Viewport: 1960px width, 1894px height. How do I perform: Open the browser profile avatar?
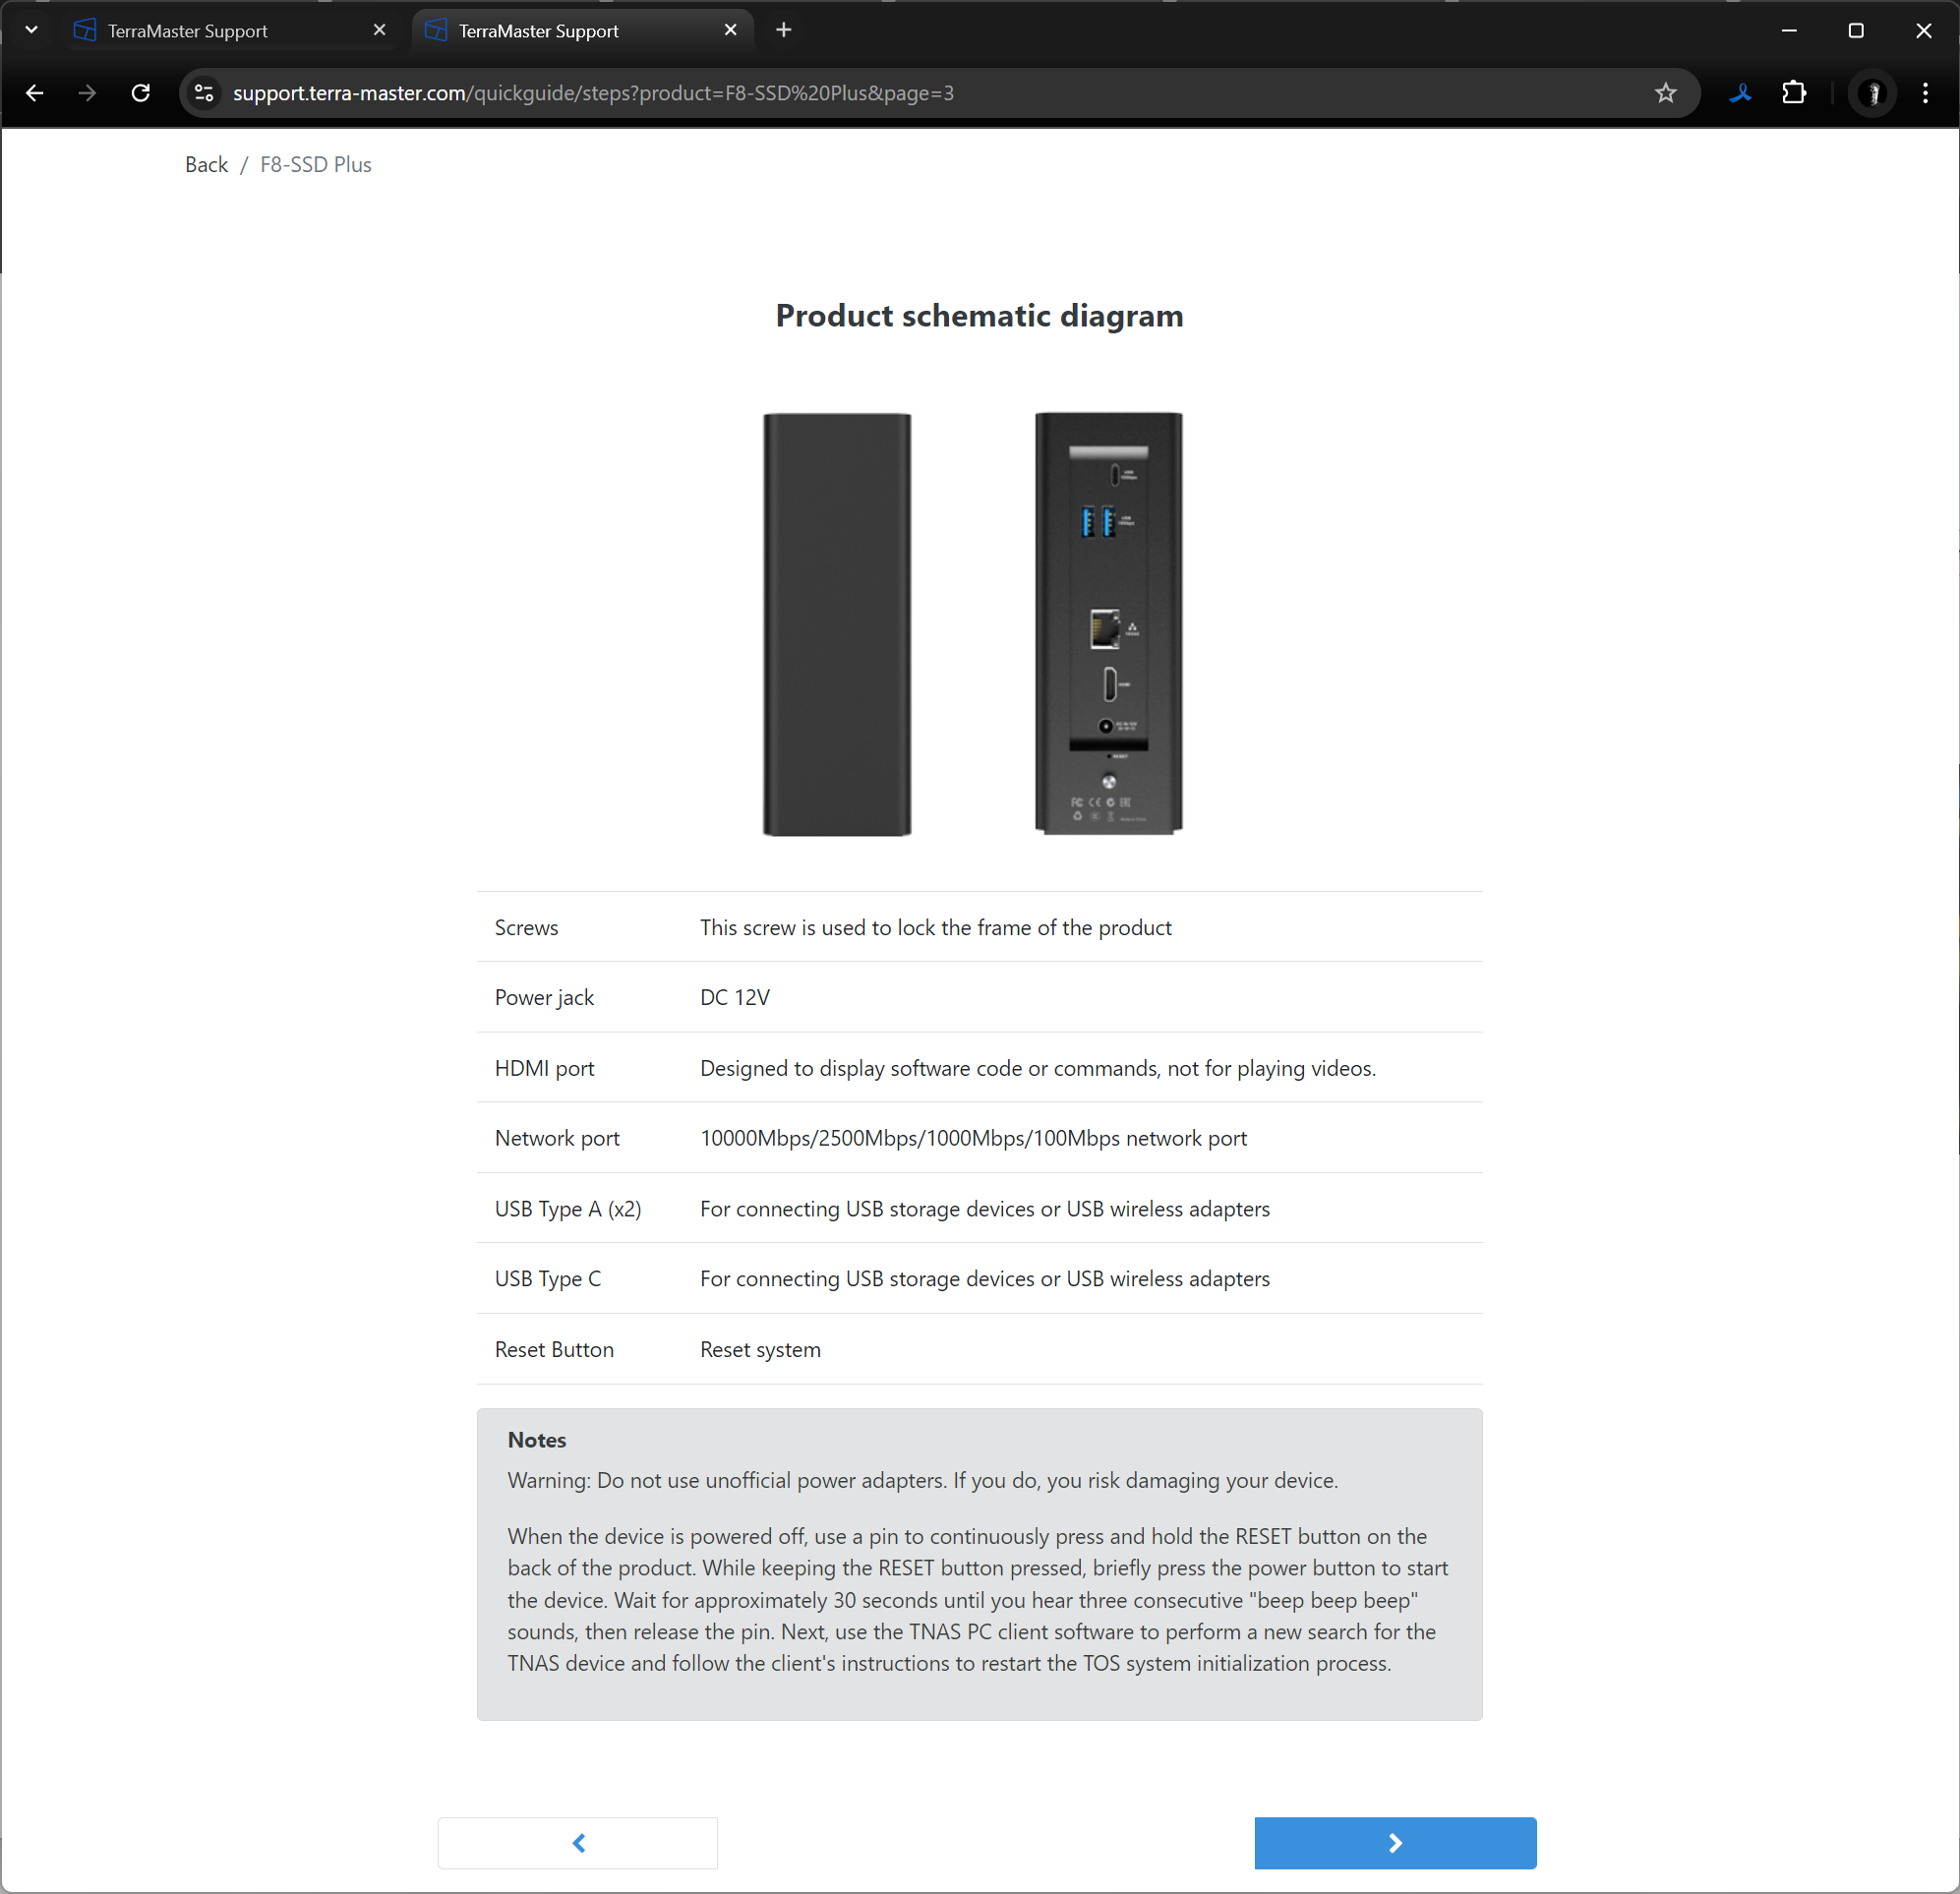click(1872, 93)
